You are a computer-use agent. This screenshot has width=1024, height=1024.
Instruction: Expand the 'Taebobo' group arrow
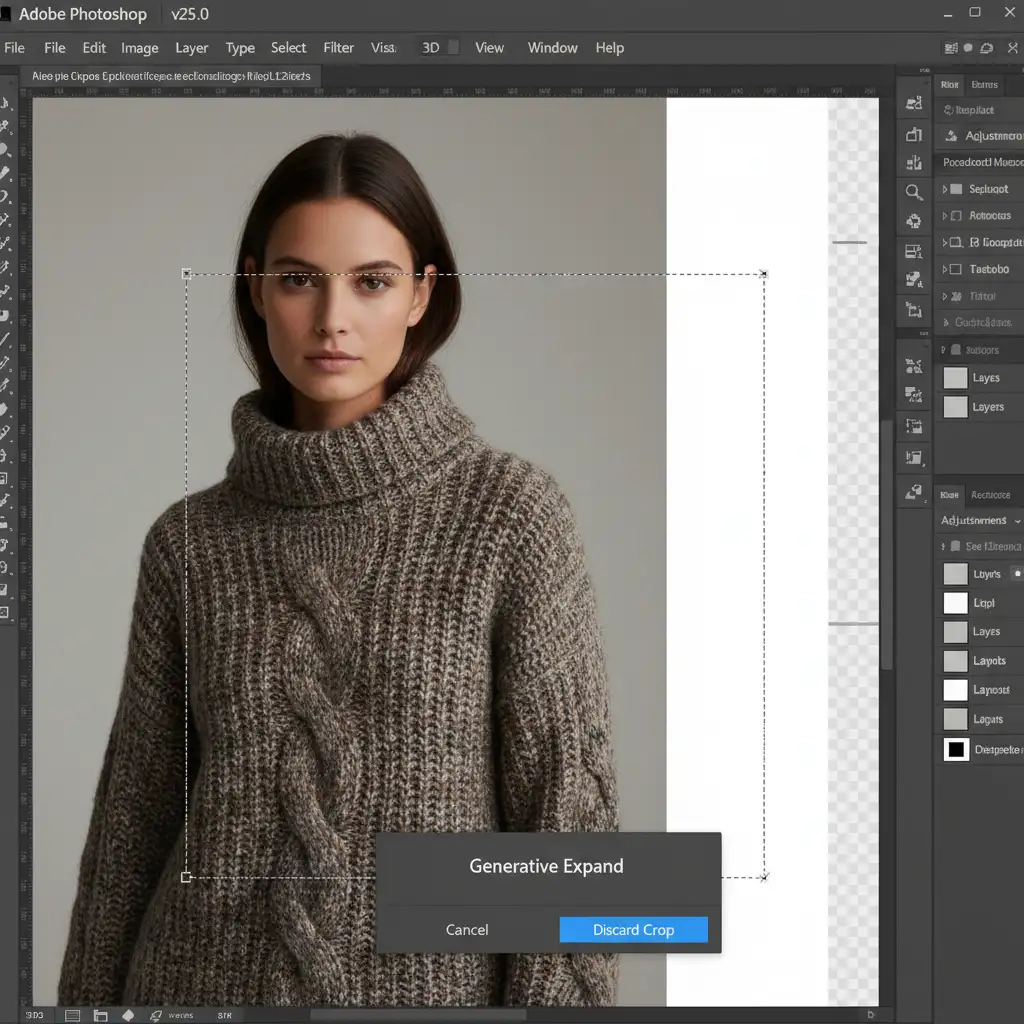(944, 269)
